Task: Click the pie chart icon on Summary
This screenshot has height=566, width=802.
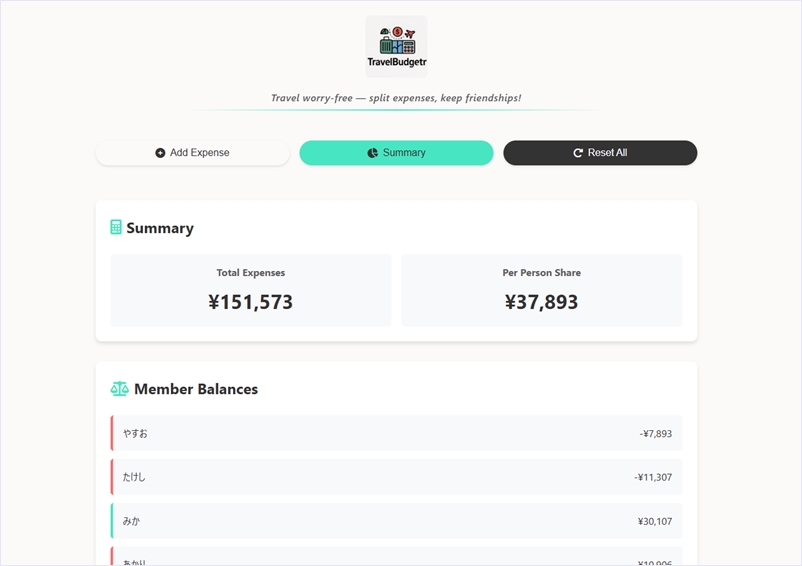Action: click(x=373, y=153)
